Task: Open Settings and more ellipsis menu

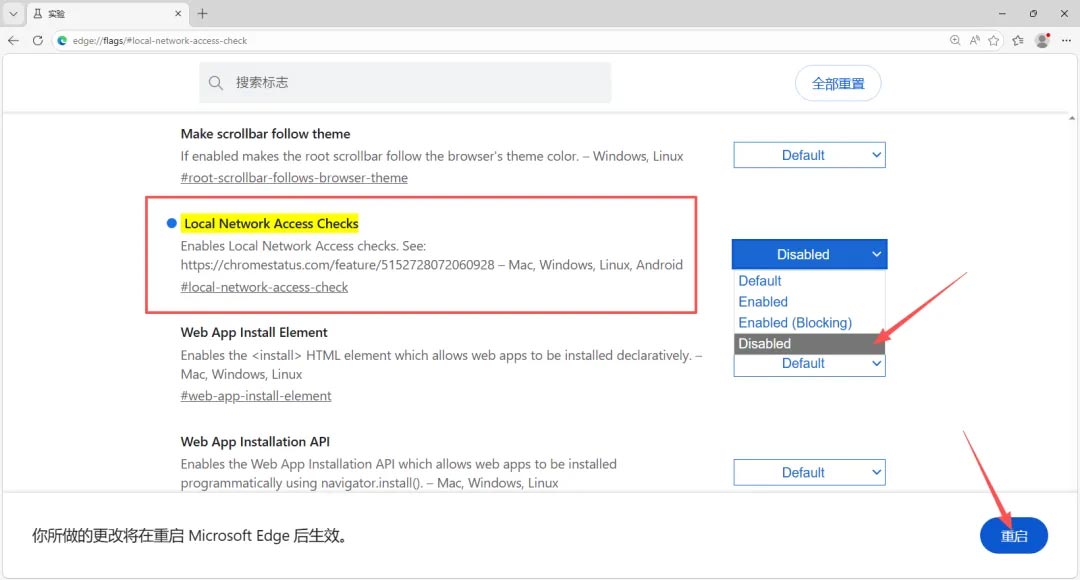Action: pos(1066,41)
